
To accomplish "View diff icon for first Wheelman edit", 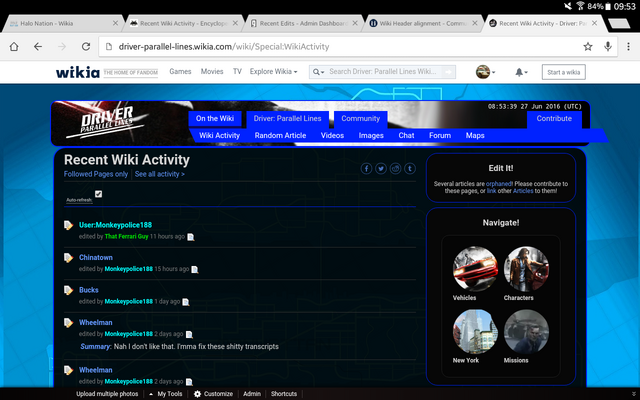I will (x=189, y=335).
